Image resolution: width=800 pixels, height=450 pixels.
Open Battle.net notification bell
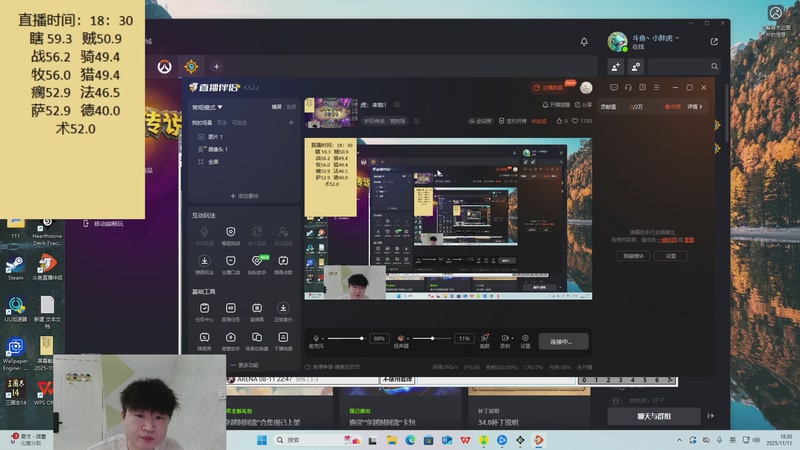tap(584, 42)
